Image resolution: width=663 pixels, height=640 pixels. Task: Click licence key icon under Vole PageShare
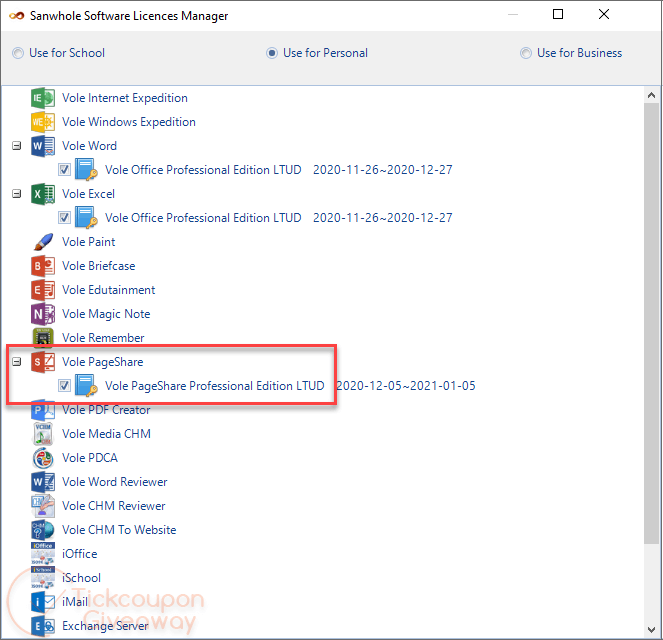(x=86, y=386)
